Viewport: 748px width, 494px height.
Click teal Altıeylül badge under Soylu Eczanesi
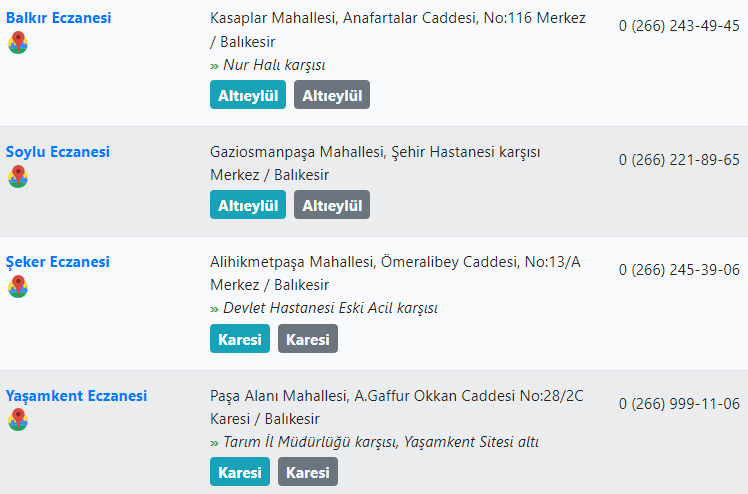click(x=248, y=205)
